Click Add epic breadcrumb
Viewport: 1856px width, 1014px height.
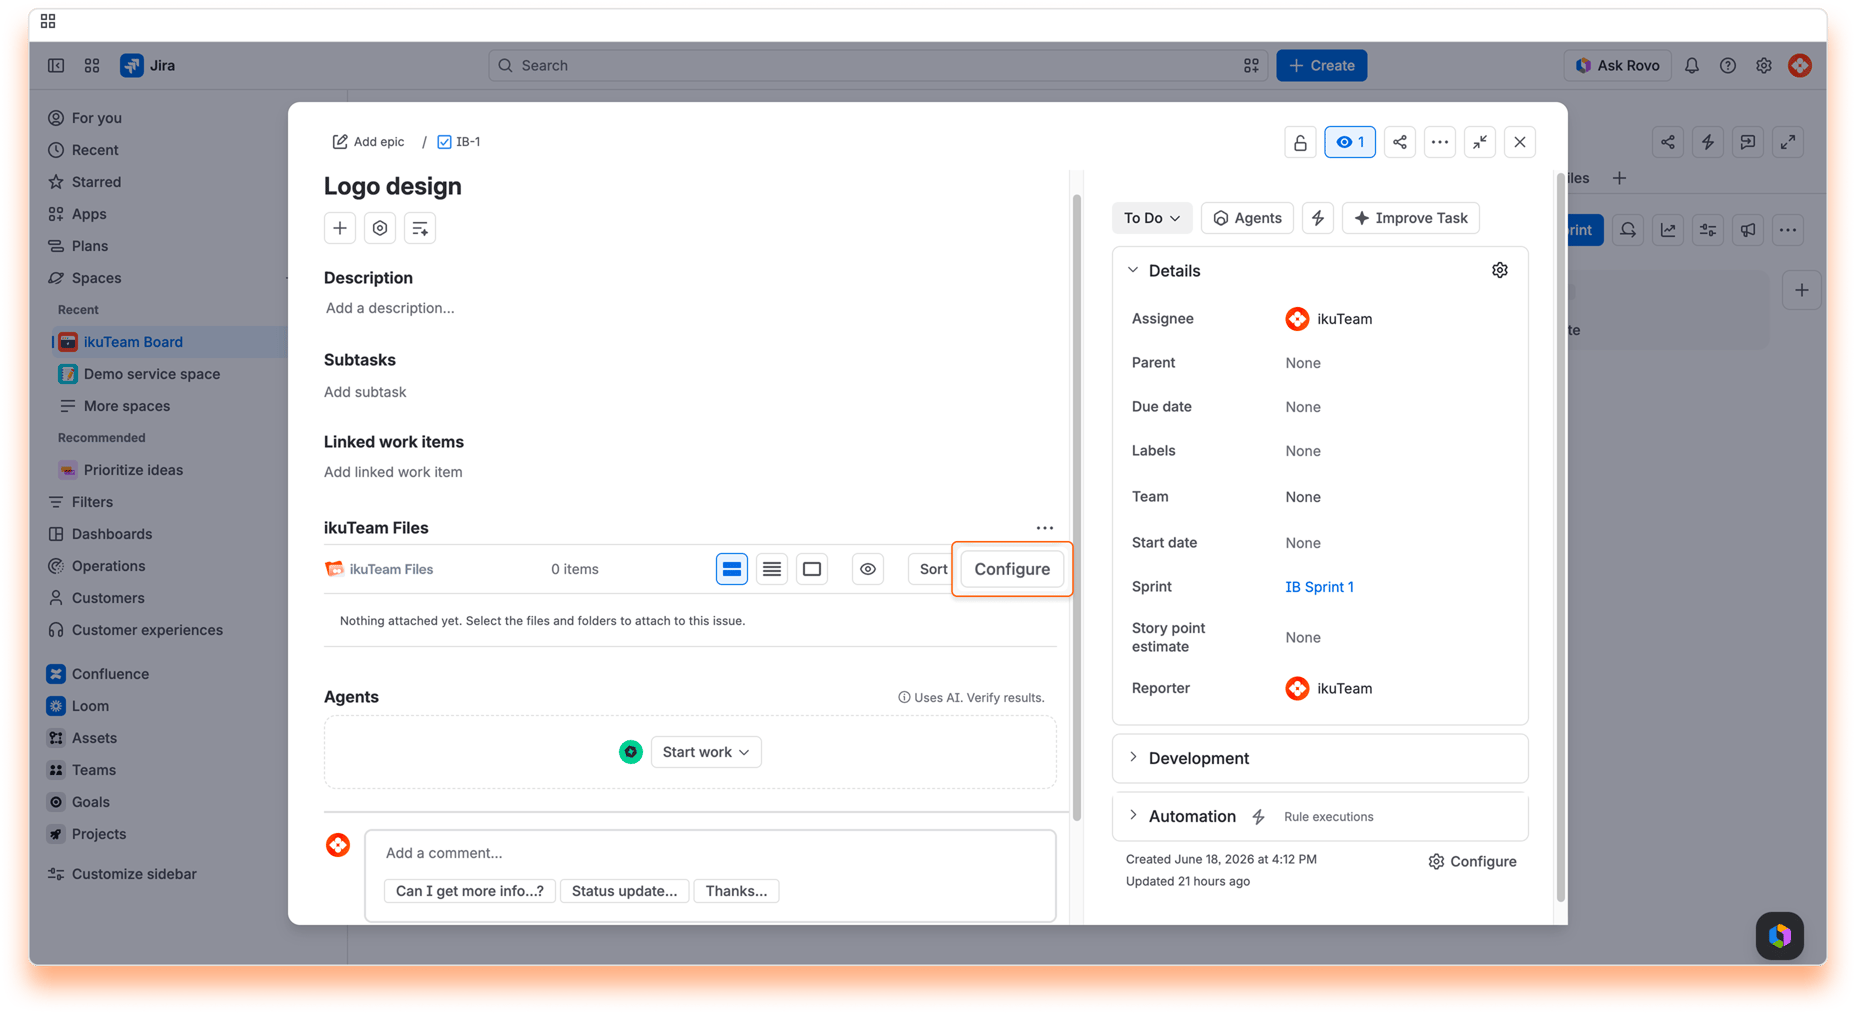pos(368,142)
